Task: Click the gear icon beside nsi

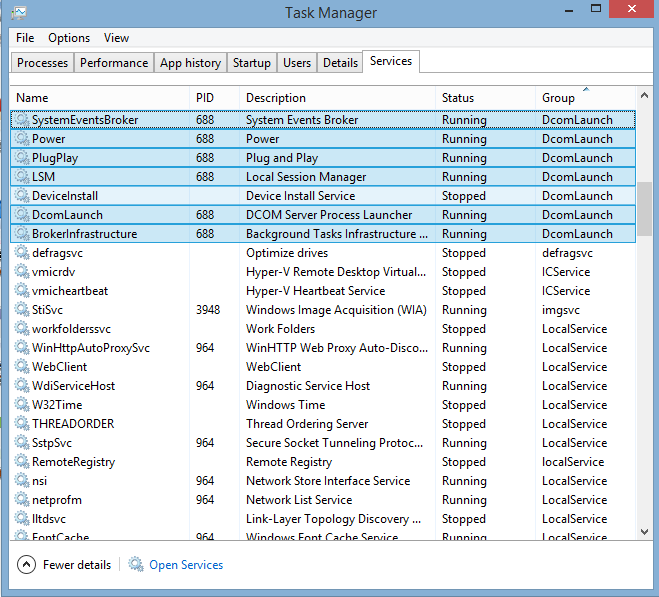Action: pos(22,481)
